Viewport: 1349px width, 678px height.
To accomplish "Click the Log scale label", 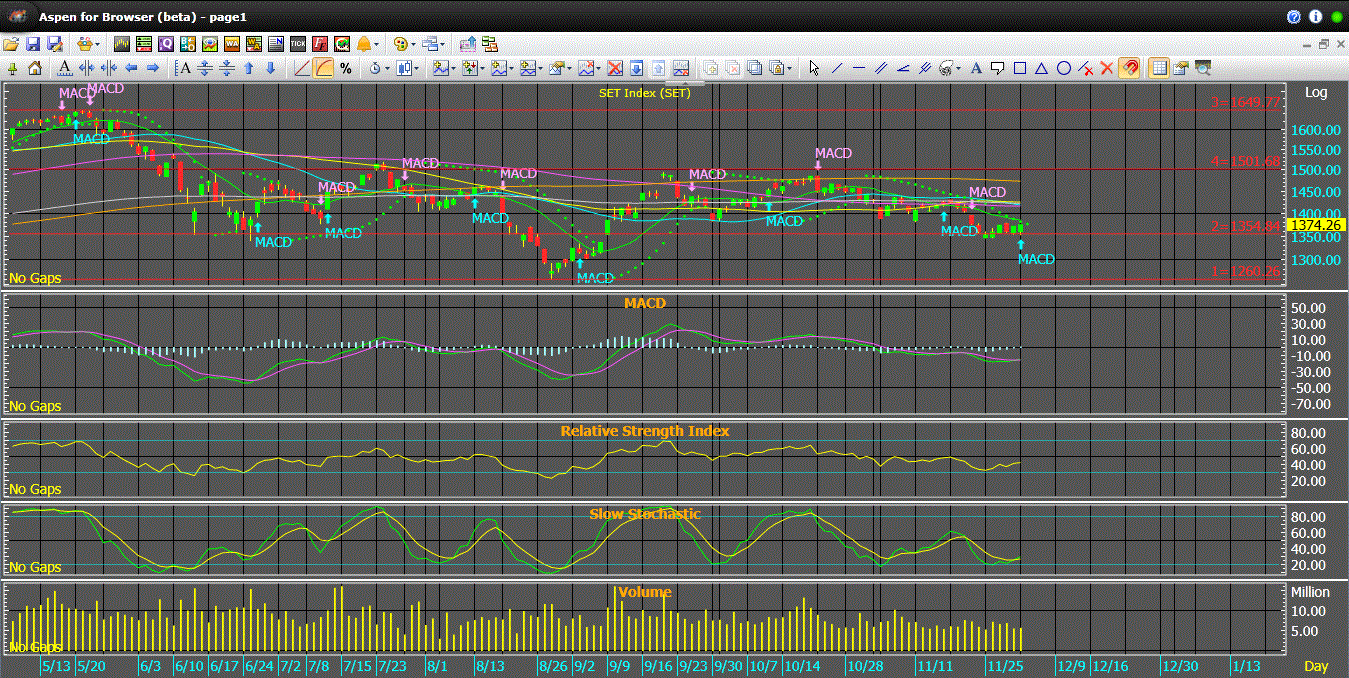I will click(1316, 92).
